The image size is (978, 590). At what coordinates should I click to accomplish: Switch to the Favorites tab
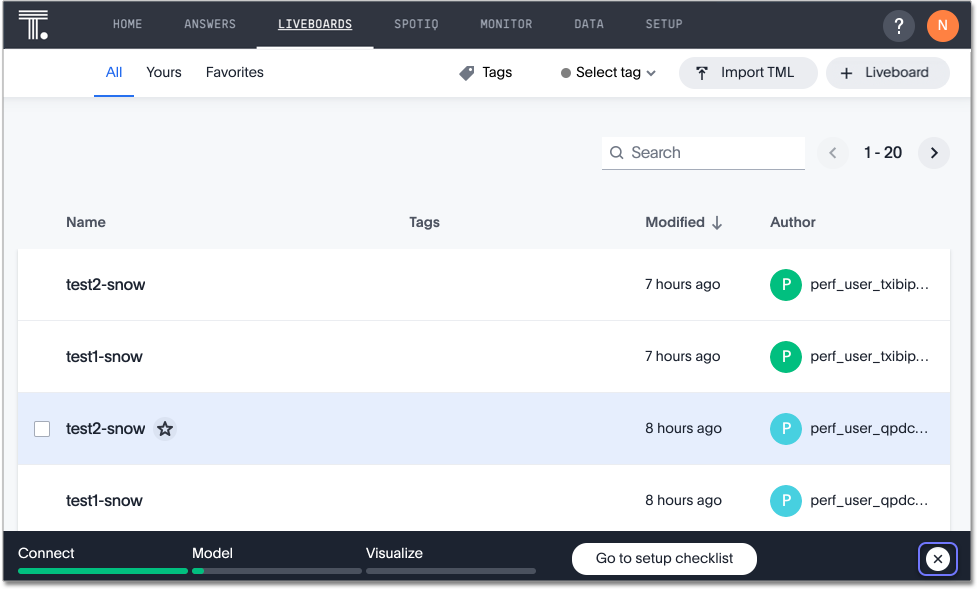(x=235, y=72)
